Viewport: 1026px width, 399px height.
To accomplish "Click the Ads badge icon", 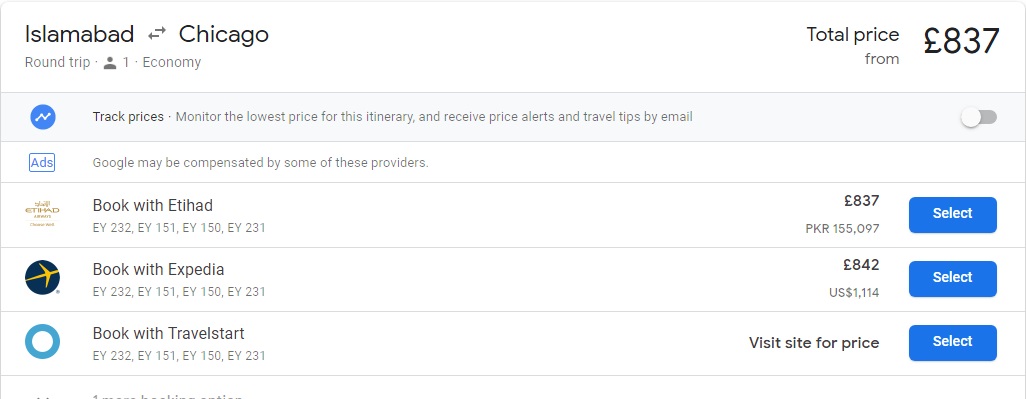I will [42, 162].
